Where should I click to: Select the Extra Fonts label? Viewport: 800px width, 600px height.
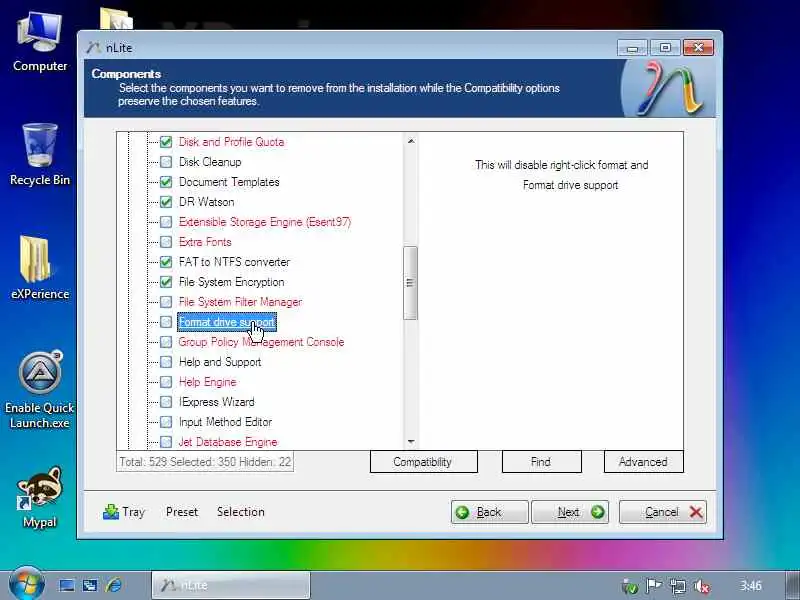coord(205,242)
